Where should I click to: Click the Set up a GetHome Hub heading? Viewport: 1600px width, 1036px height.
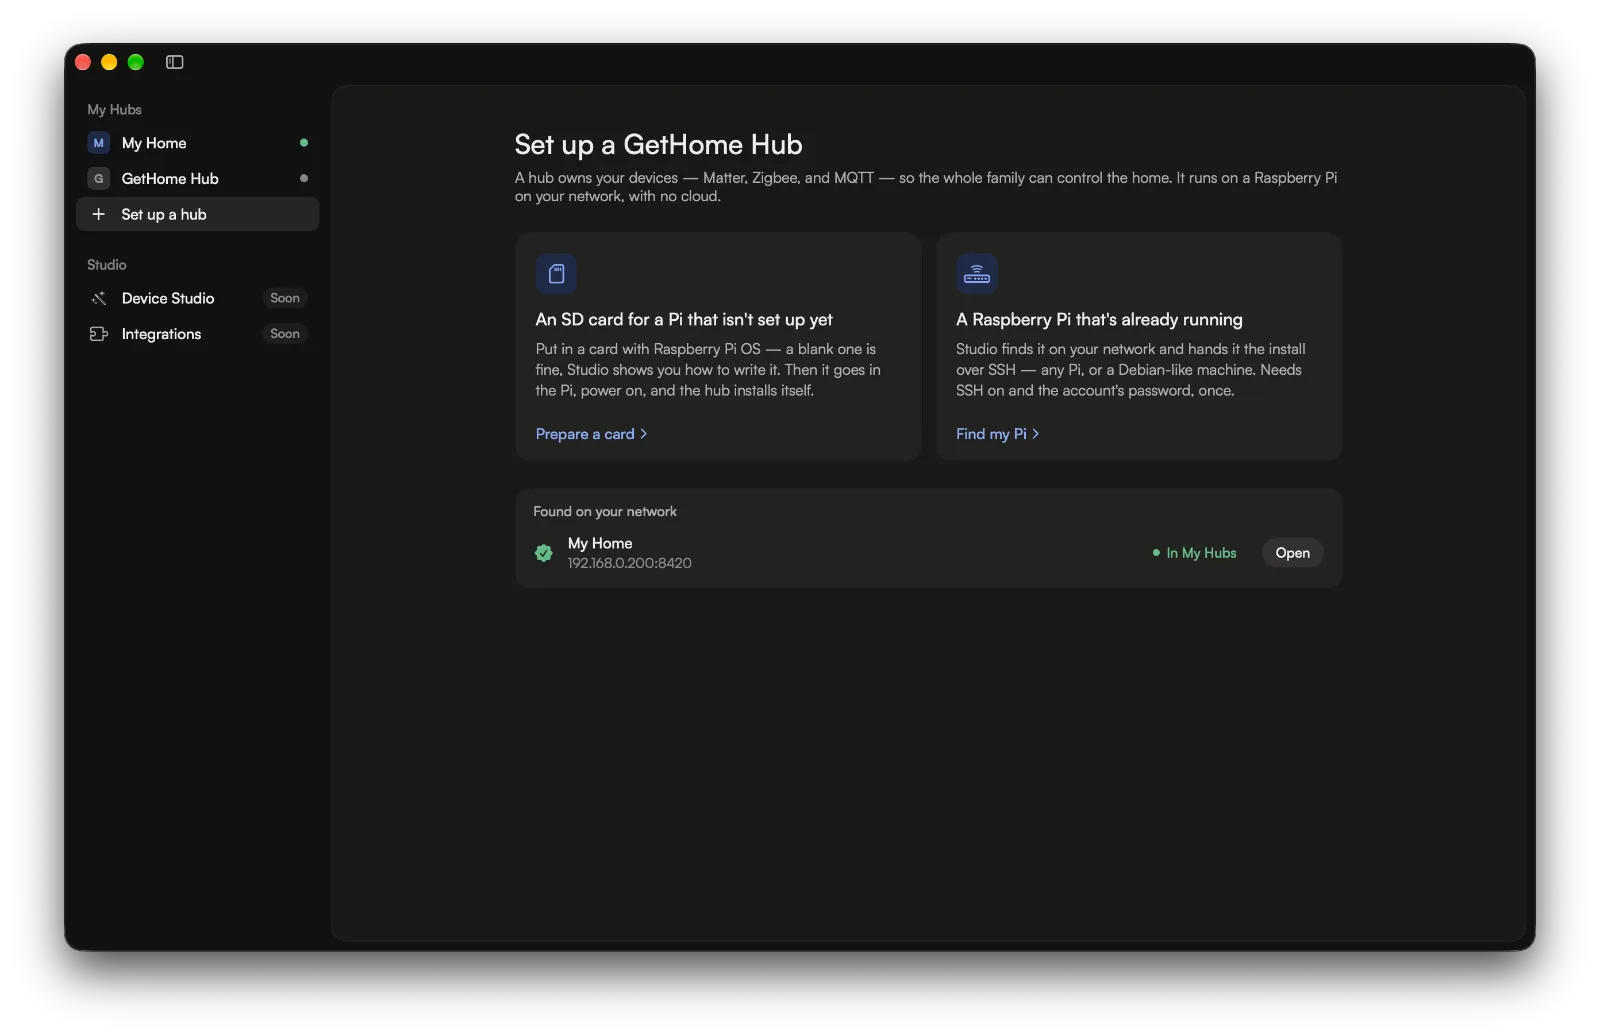point(658,145)
